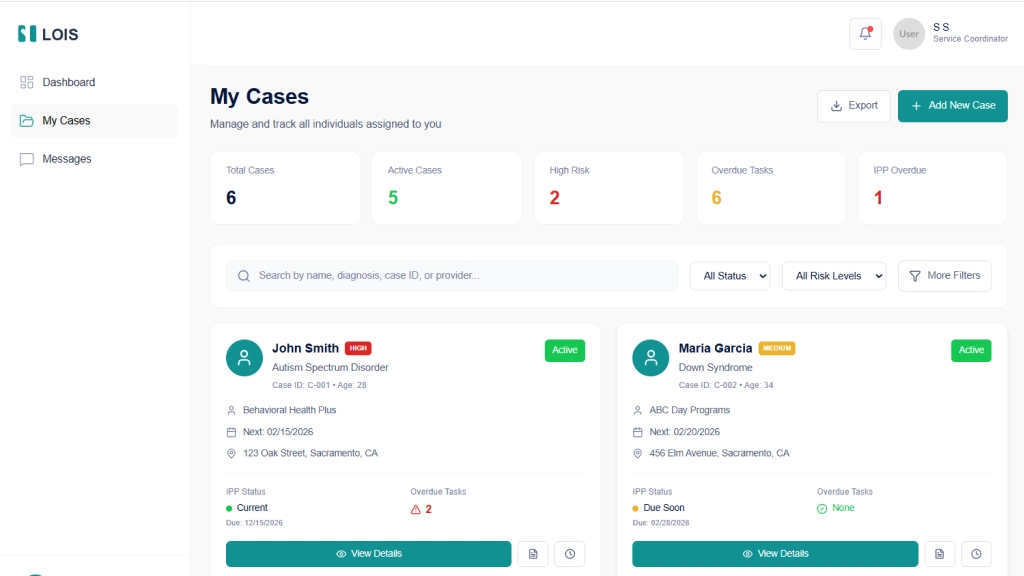Open the All Risk Levels dropdown
The image size is (1024, 576).
(x=834, y=276)
